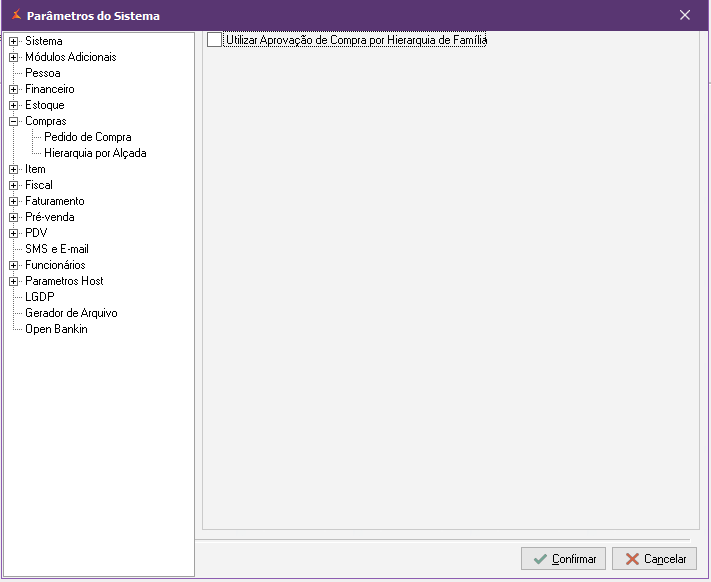Select LGPD in the tree

point(39,297)
